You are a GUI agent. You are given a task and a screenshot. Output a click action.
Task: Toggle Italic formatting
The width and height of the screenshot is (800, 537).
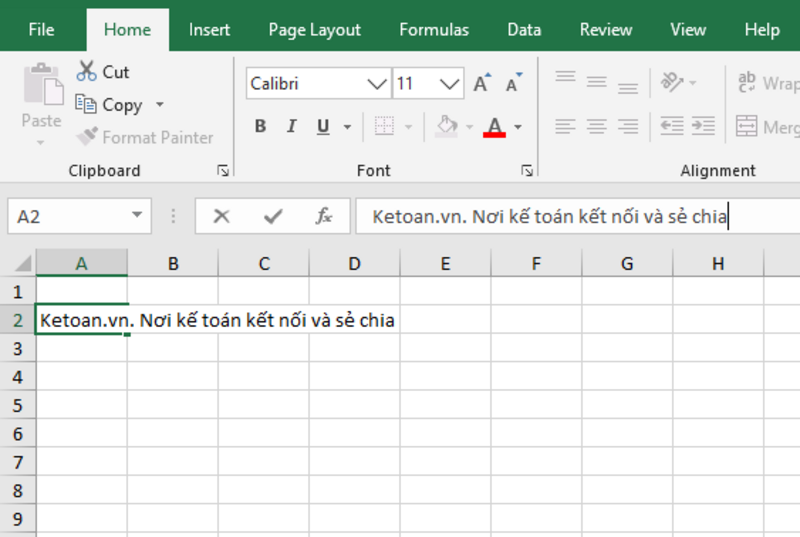292,126
